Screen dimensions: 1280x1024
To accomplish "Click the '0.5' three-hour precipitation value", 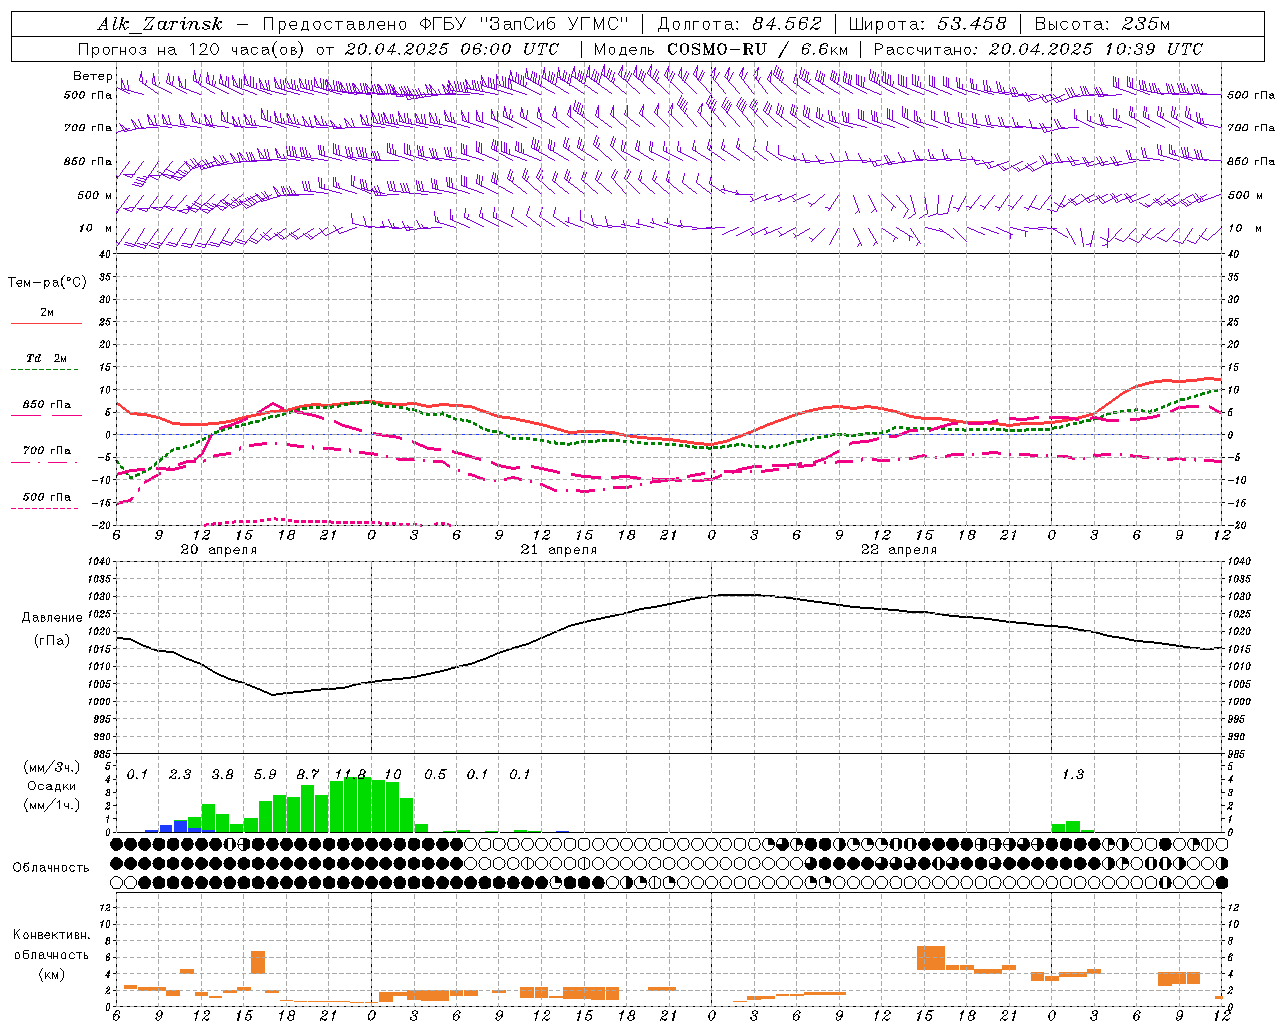I will tap(435, 775).
